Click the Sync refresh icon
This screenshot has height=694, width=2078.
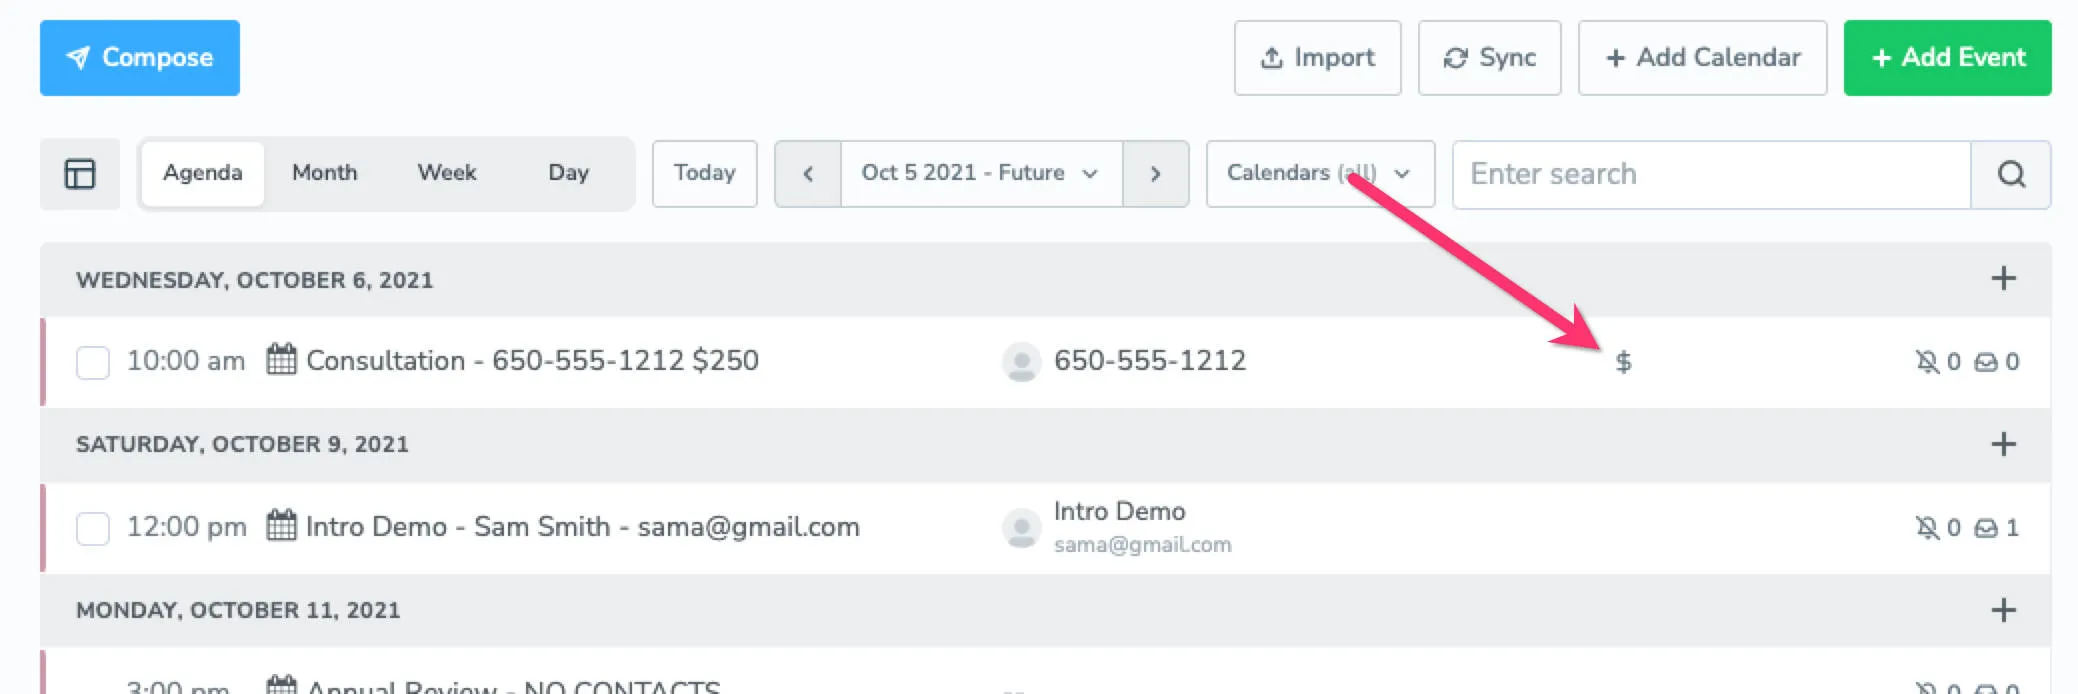tap(1457, 58)
